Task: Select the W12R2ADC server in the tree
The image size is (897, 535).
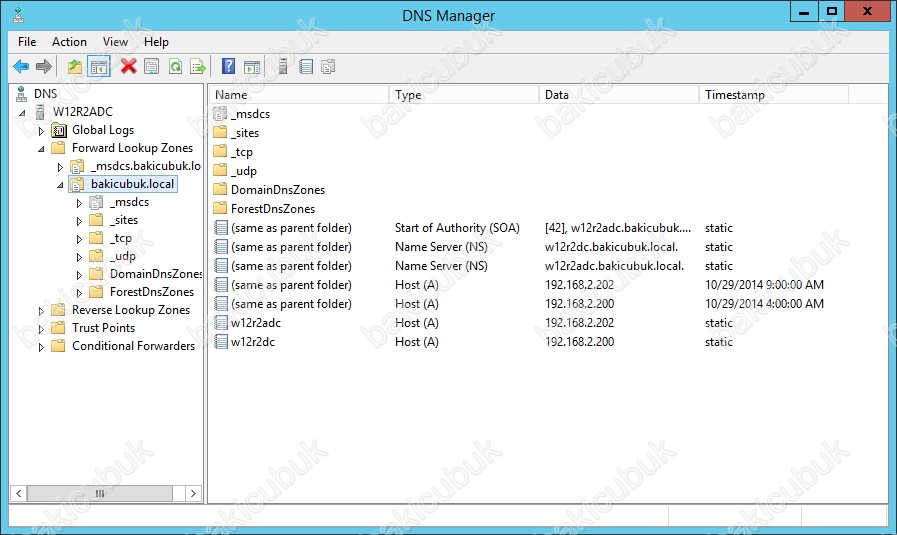Action: pyautogui.click(x=83, y=112)
